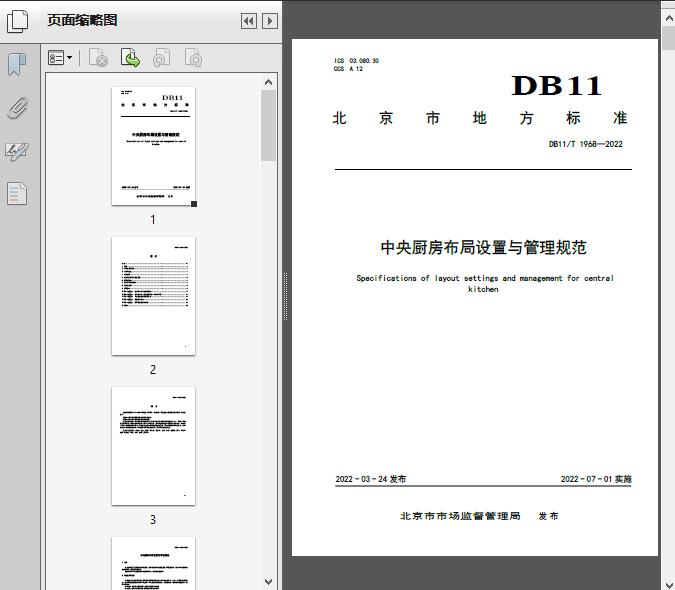Select the partially visible page 4 thumbnail
675x590 pixels.
click(153, 563)
